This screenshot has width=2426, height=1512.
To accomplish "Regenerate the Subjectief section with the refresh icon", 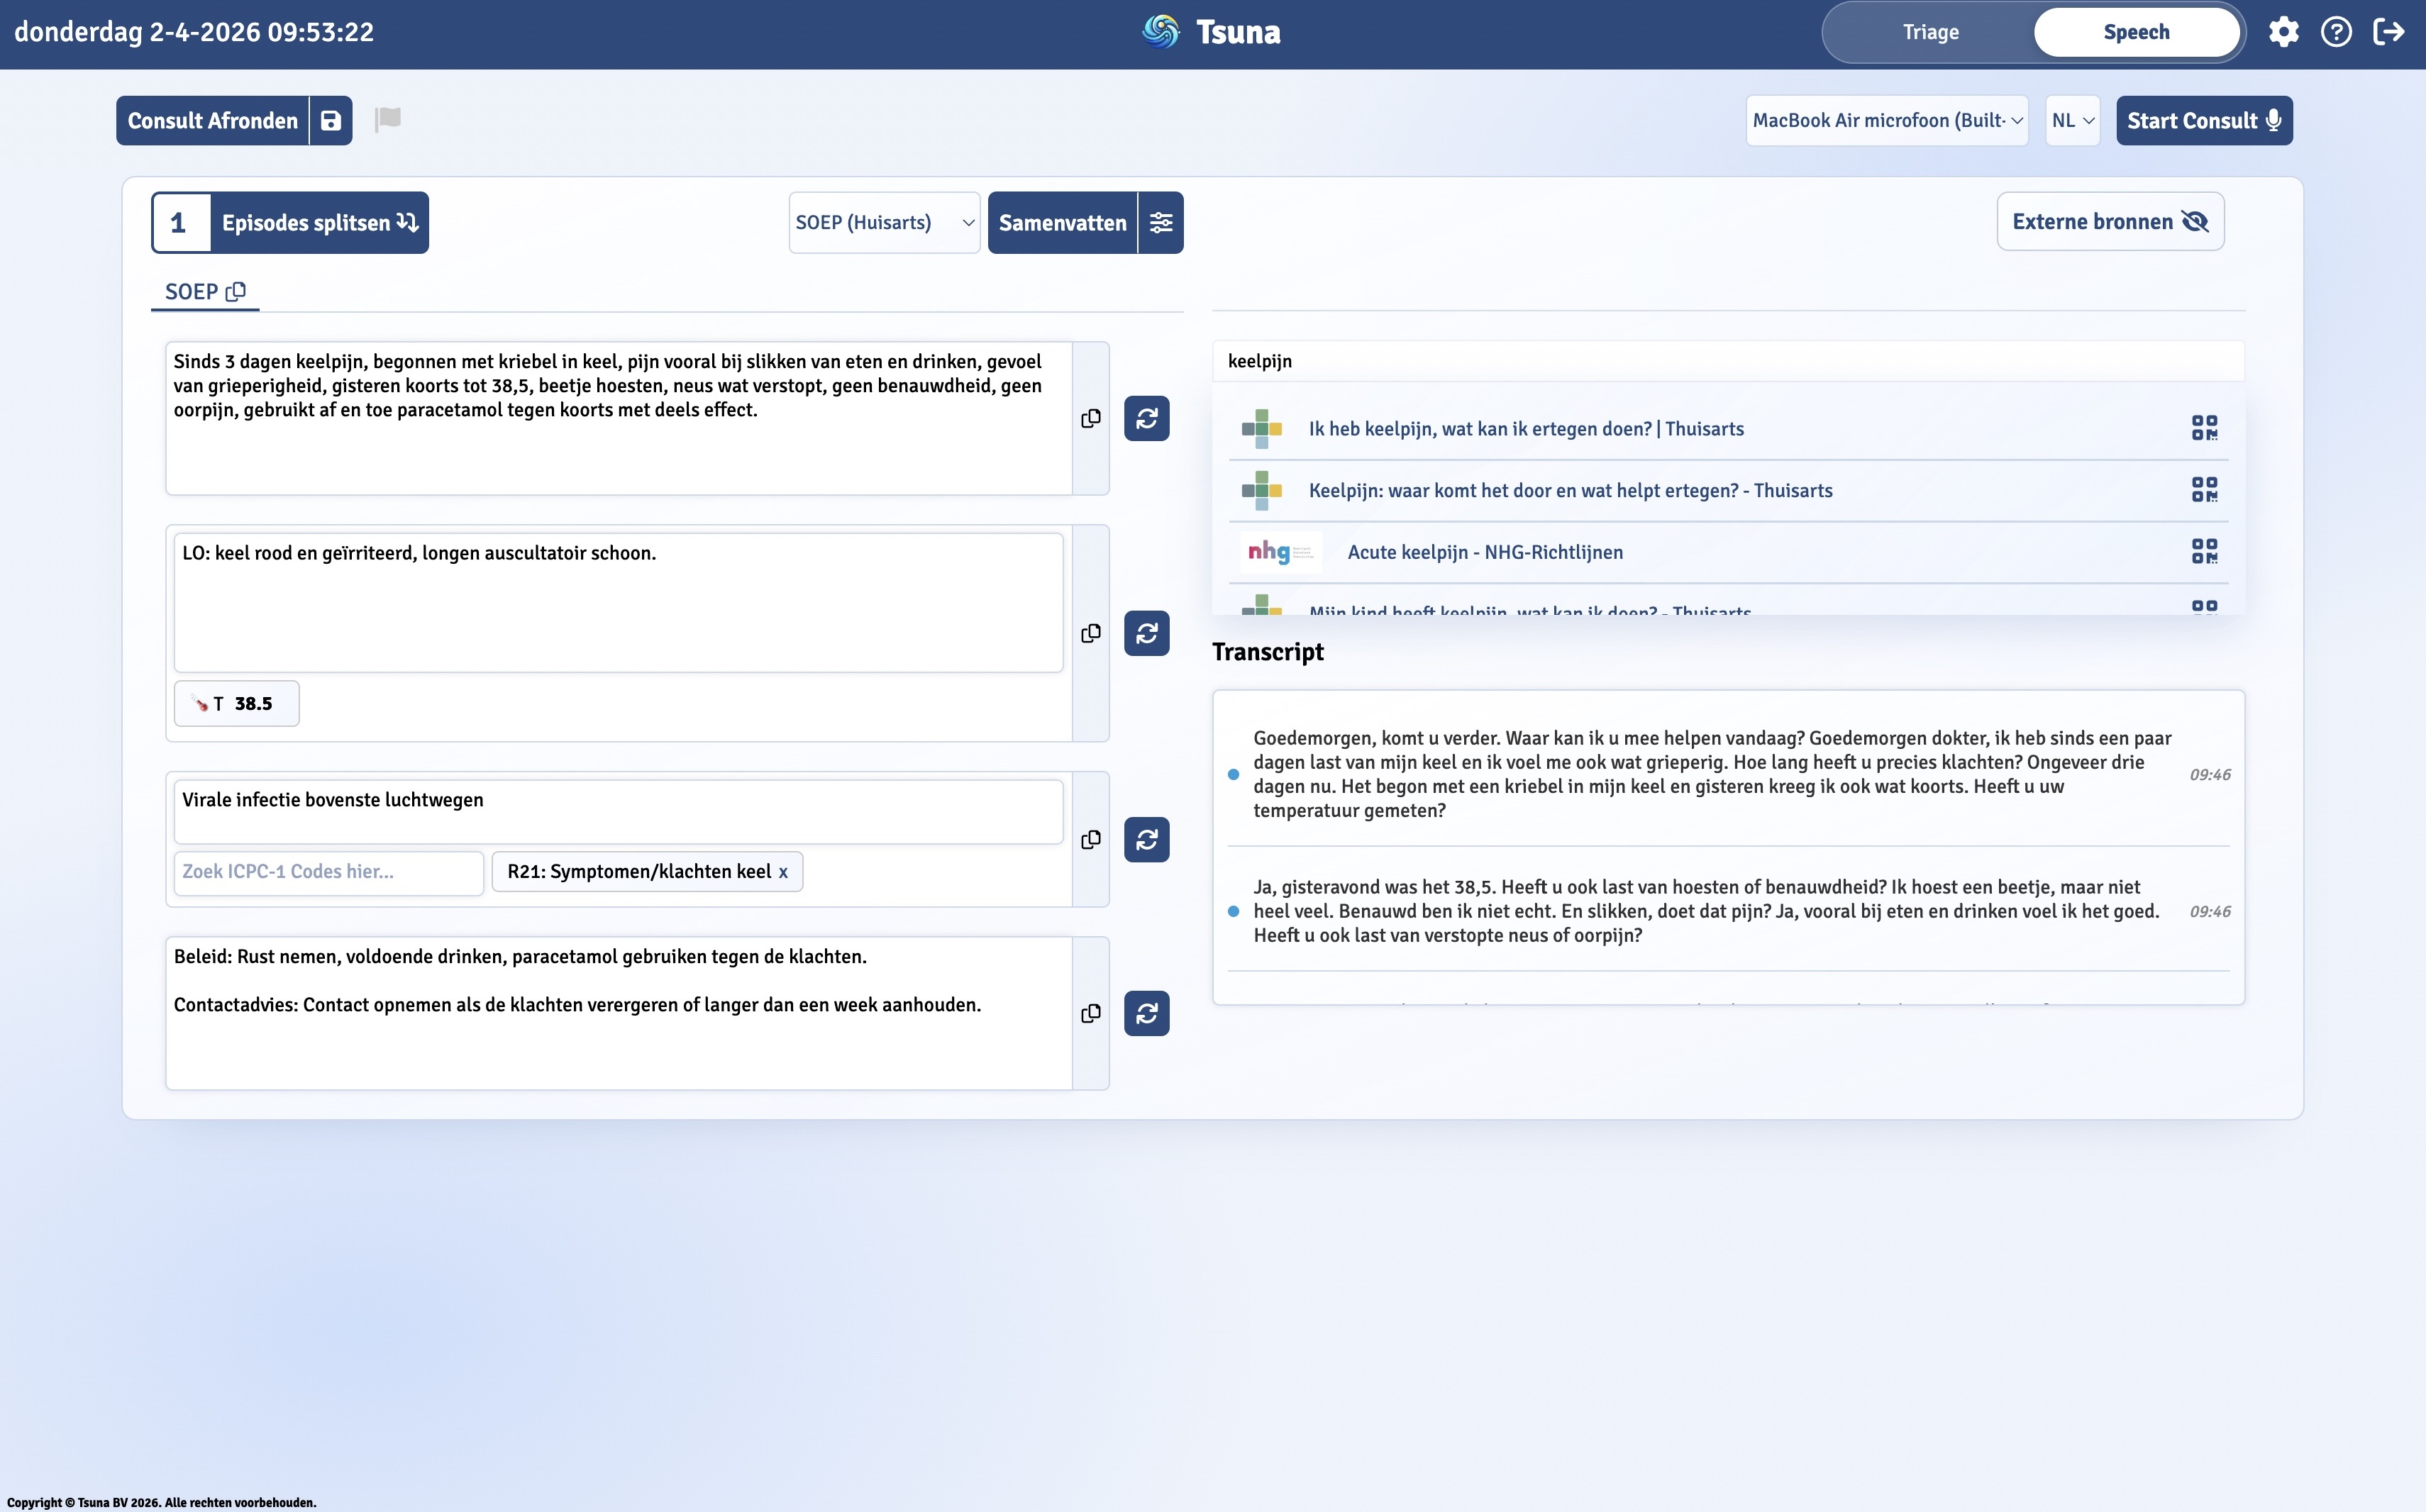I will (x=1146, y=418).
